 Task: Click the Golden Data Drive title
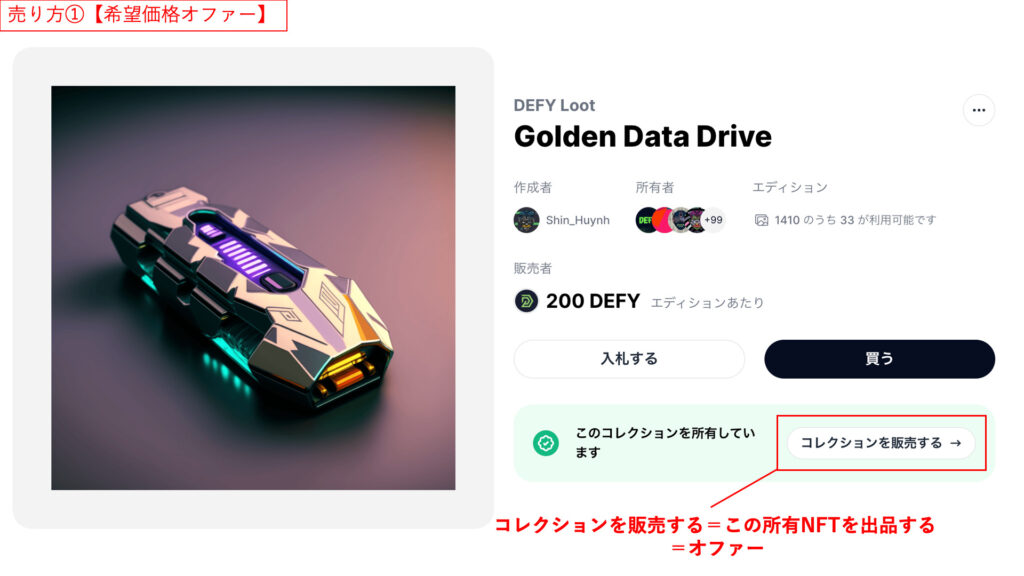[x=643, y=136]
